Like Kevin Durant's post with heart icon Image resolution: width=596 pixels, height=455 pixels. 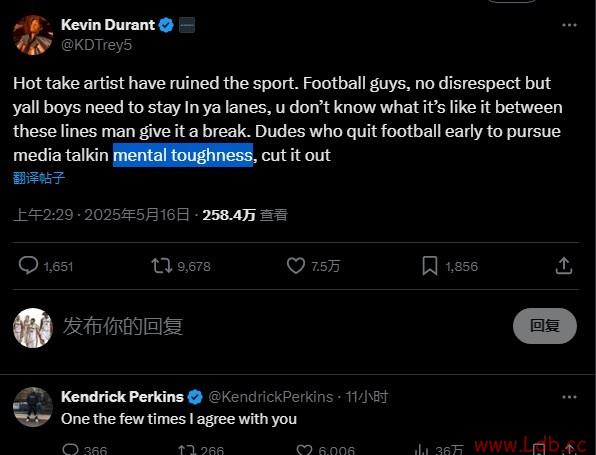point(296,265)
